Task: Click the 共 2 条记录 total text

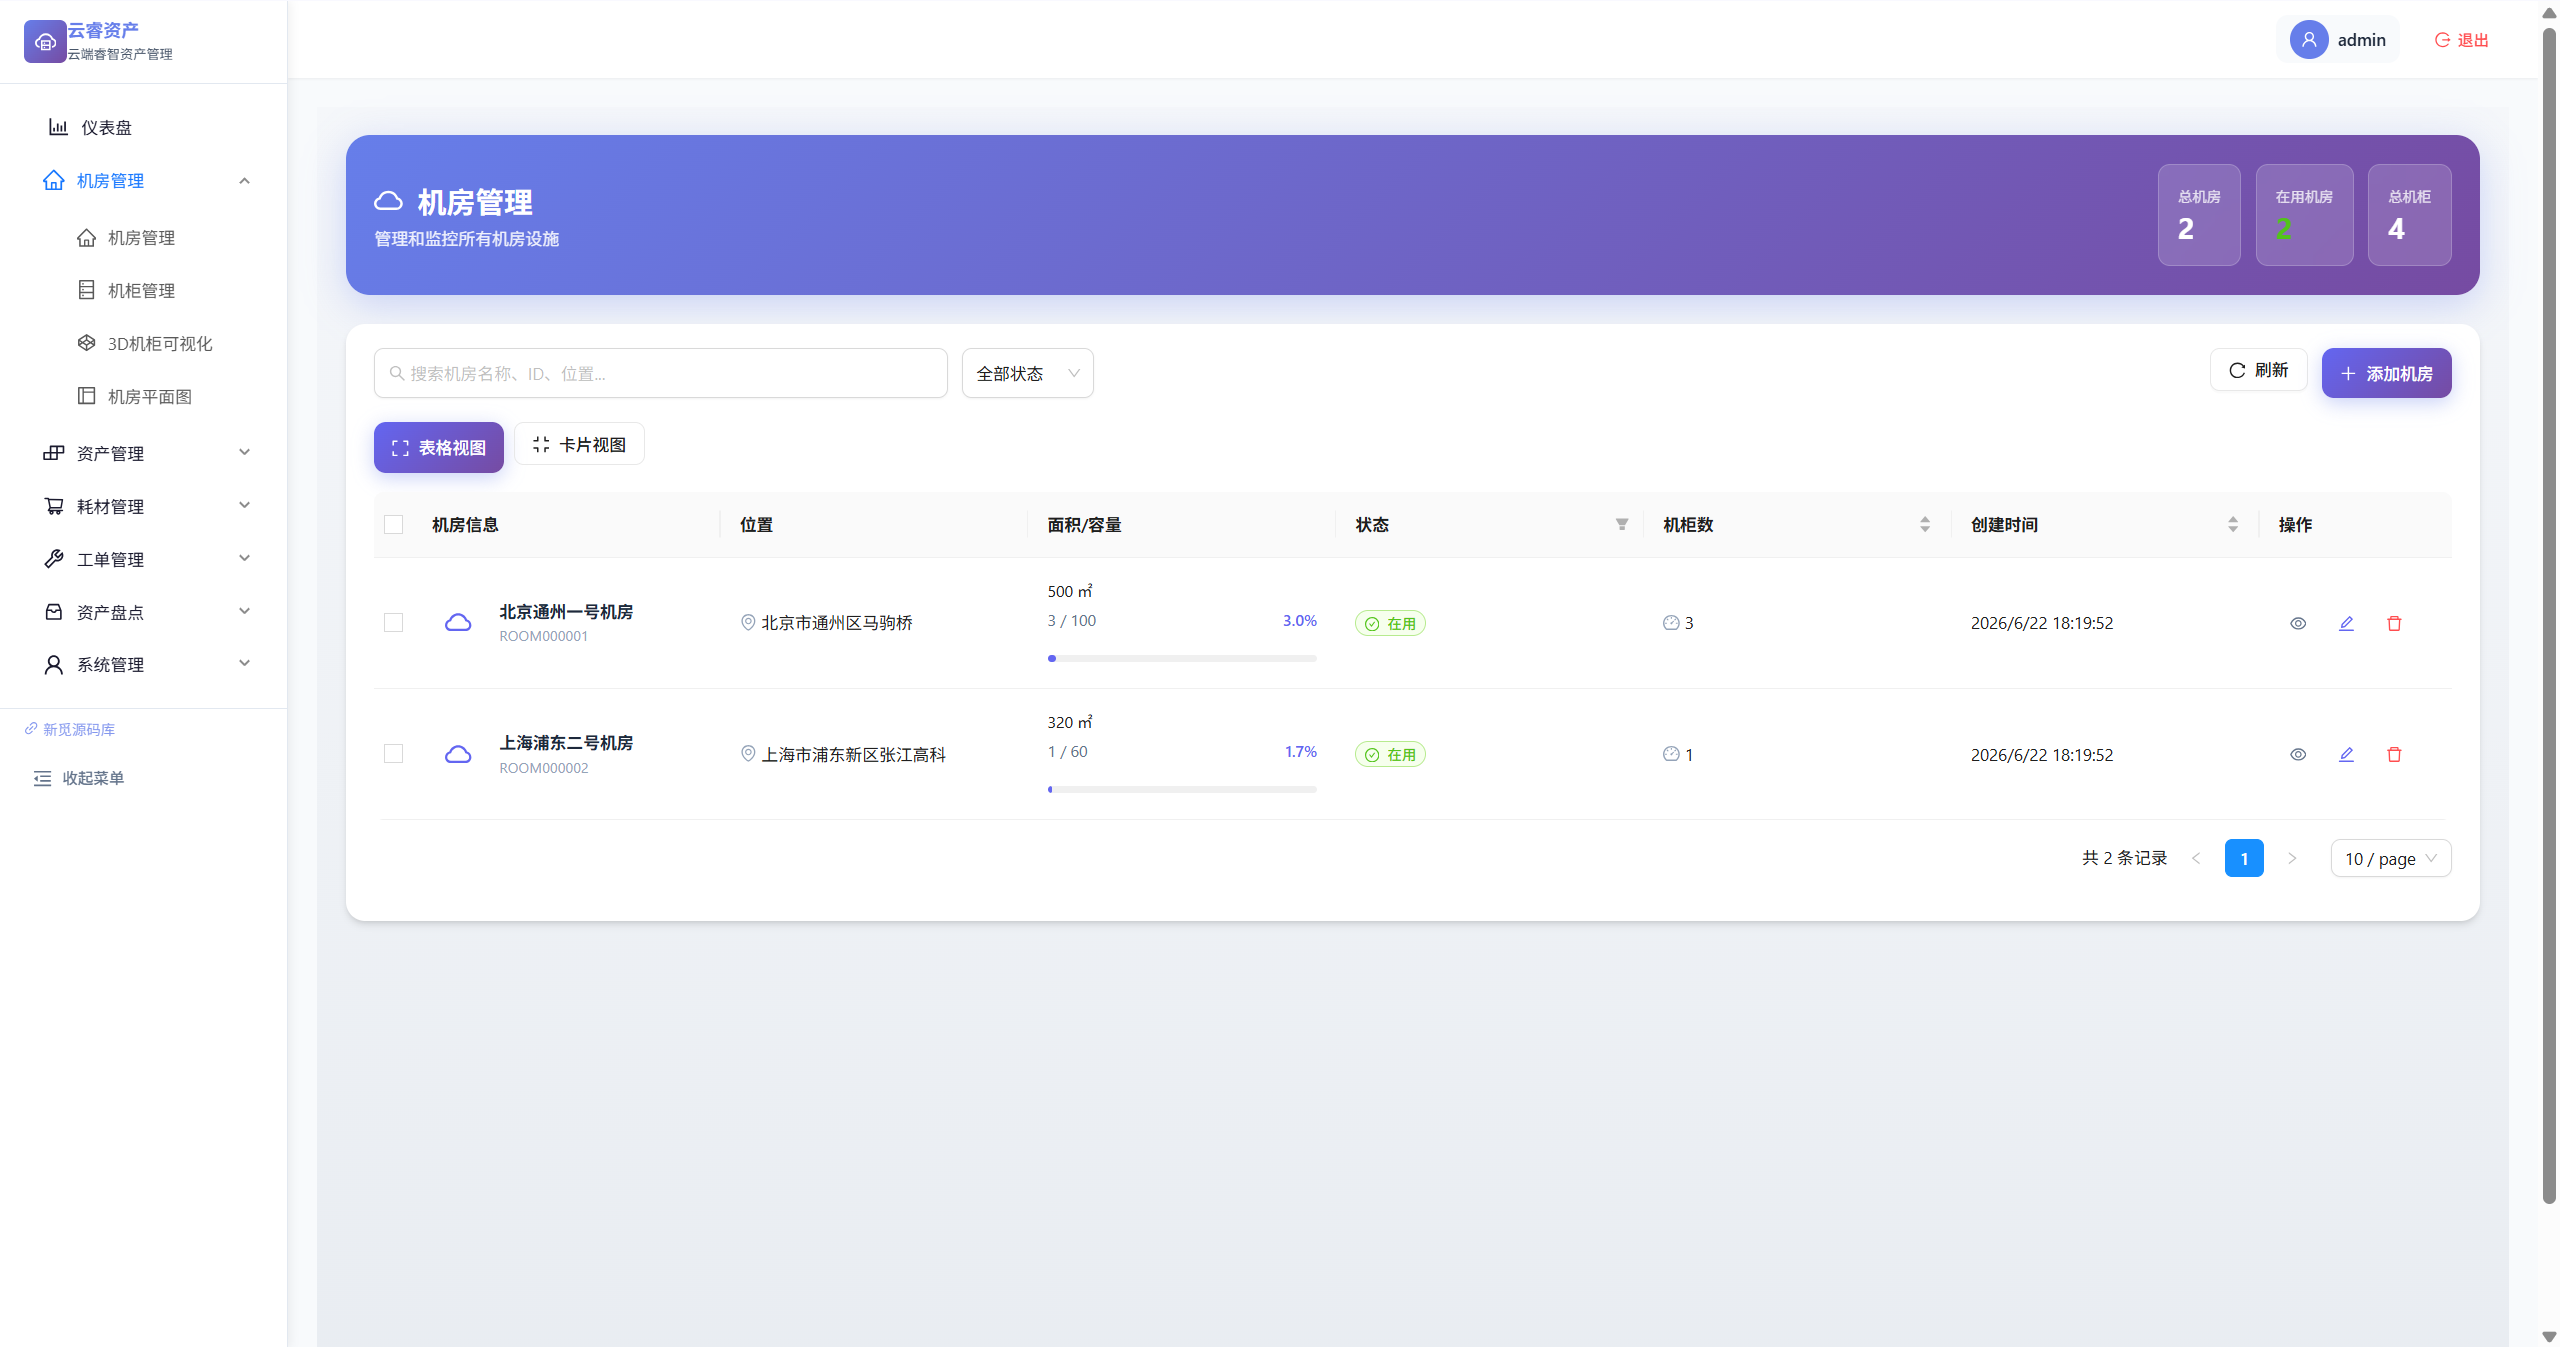Action: pos(2125,858)
